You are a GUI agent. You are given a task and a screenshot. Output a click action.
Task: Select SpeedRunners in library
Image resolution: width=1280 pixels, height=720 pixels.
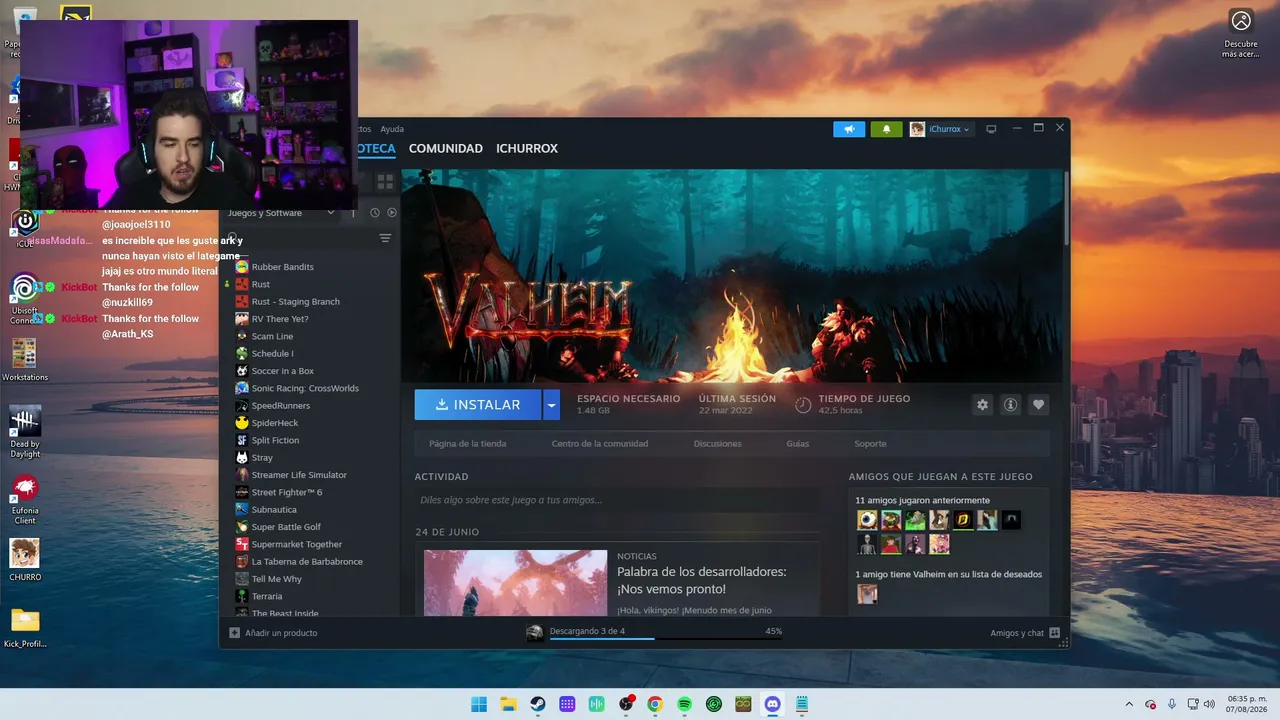click(x=281, y=406)
